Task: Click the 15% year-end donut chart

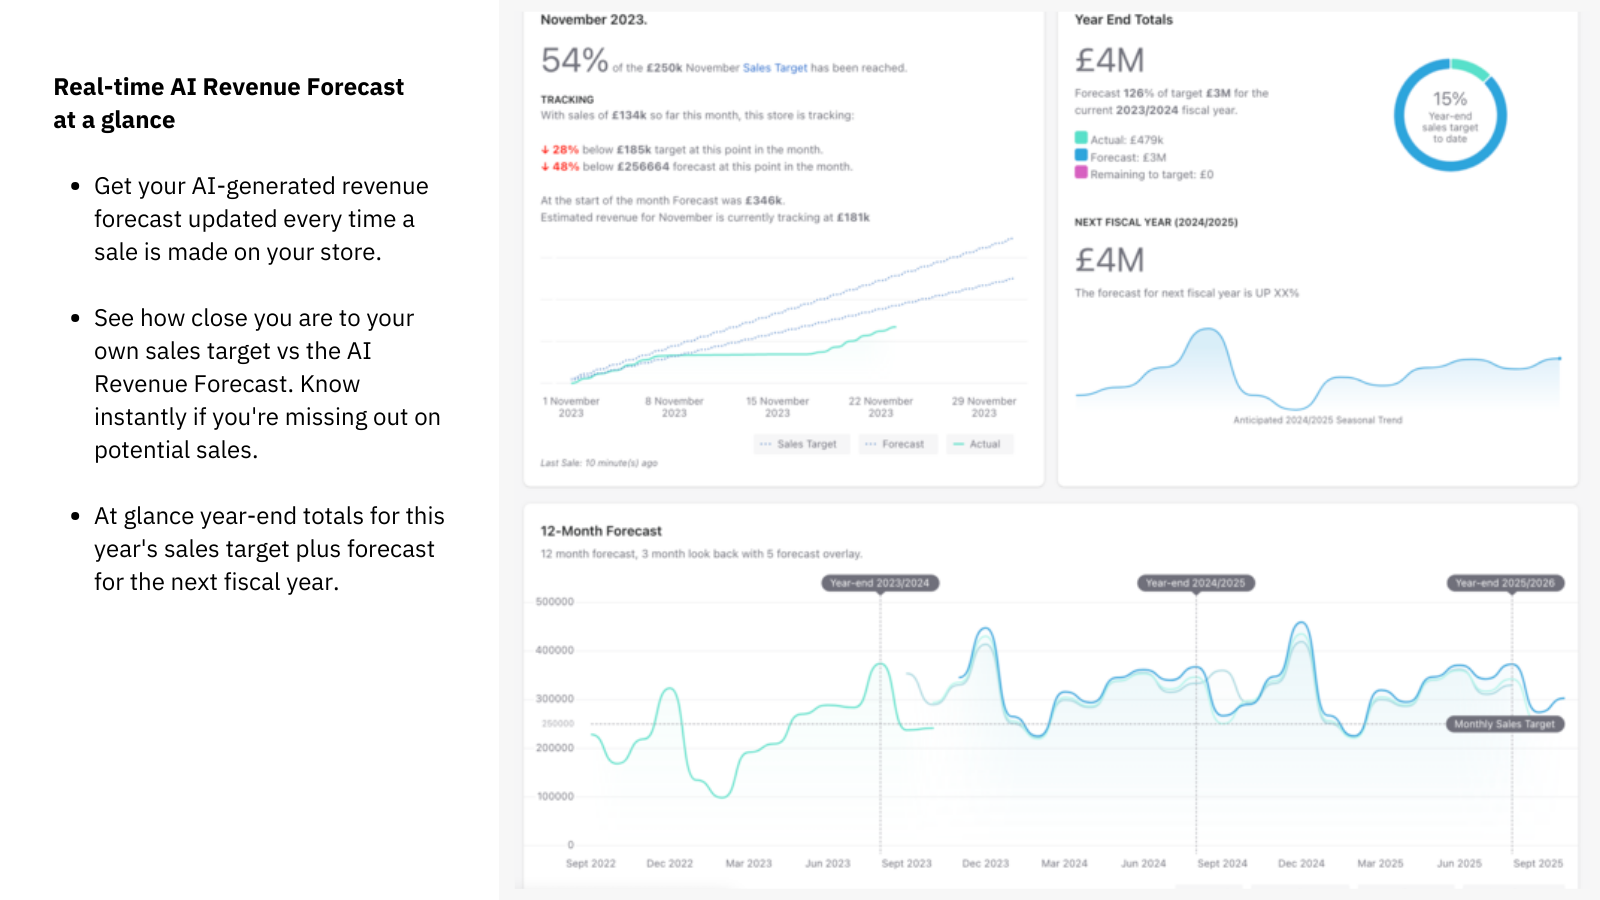Action: click(x=1450, y=115)
